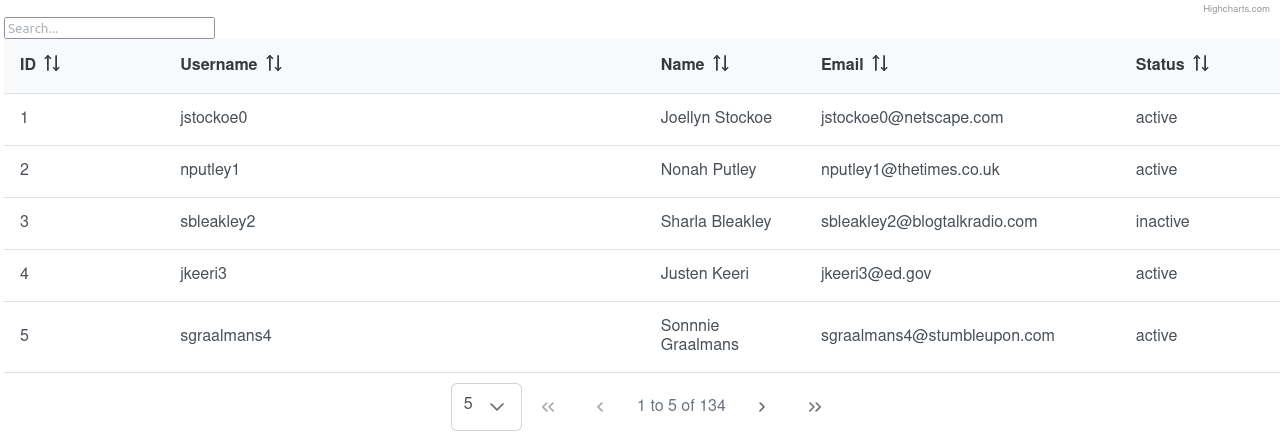Image resolution: width=1281 pixels, height=437 pixels.
Task: Open the rows-per-page dropdown showing 5
Action: pos(486,406)
